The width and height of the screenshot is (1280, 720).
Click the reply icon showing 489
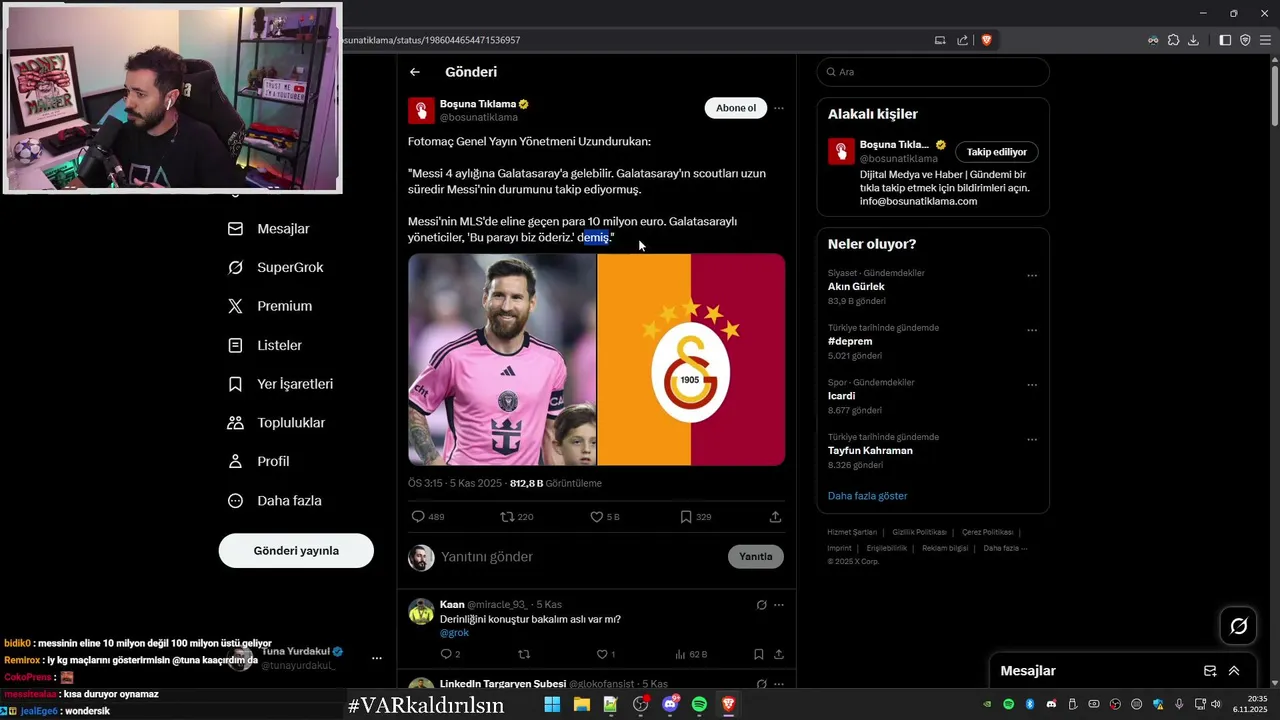tap(419, 517)
